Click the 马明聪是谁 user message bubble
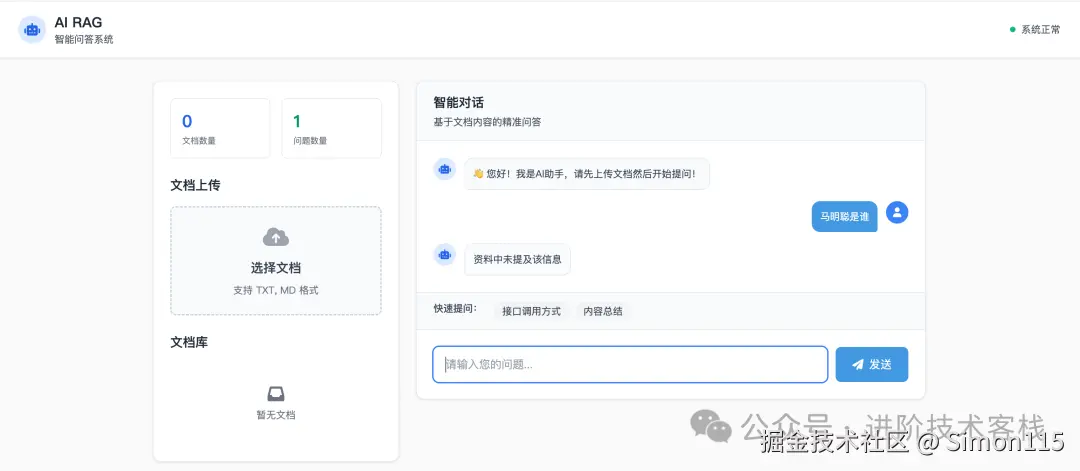1080x471 pixels. click(x=844, y=216)
